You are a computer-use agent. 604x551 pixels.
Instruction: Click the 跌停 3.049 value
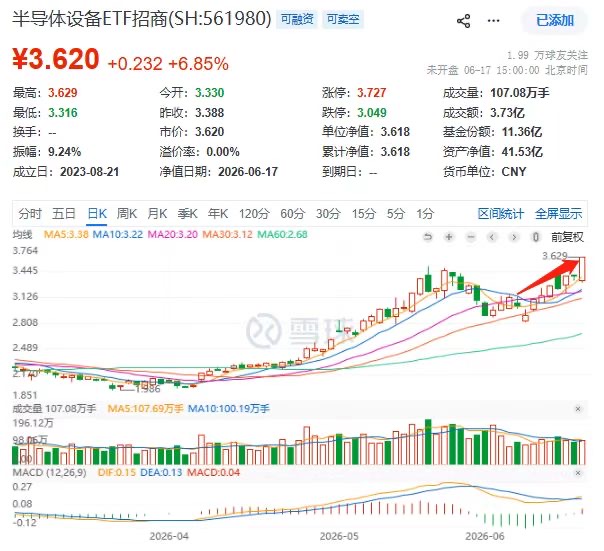(x=371, y=113)
